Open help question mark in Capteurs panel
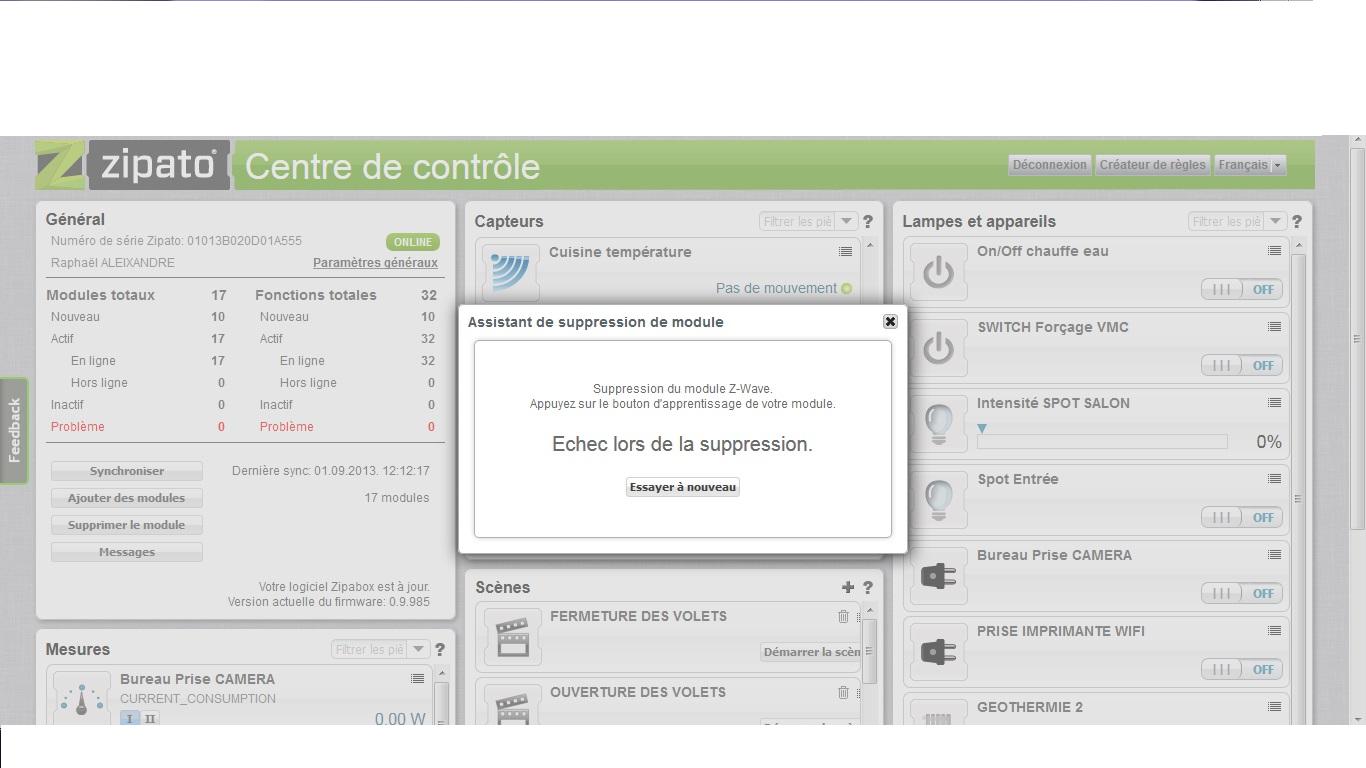Screen dimensions: 1366x768 [x=868, y=222]
